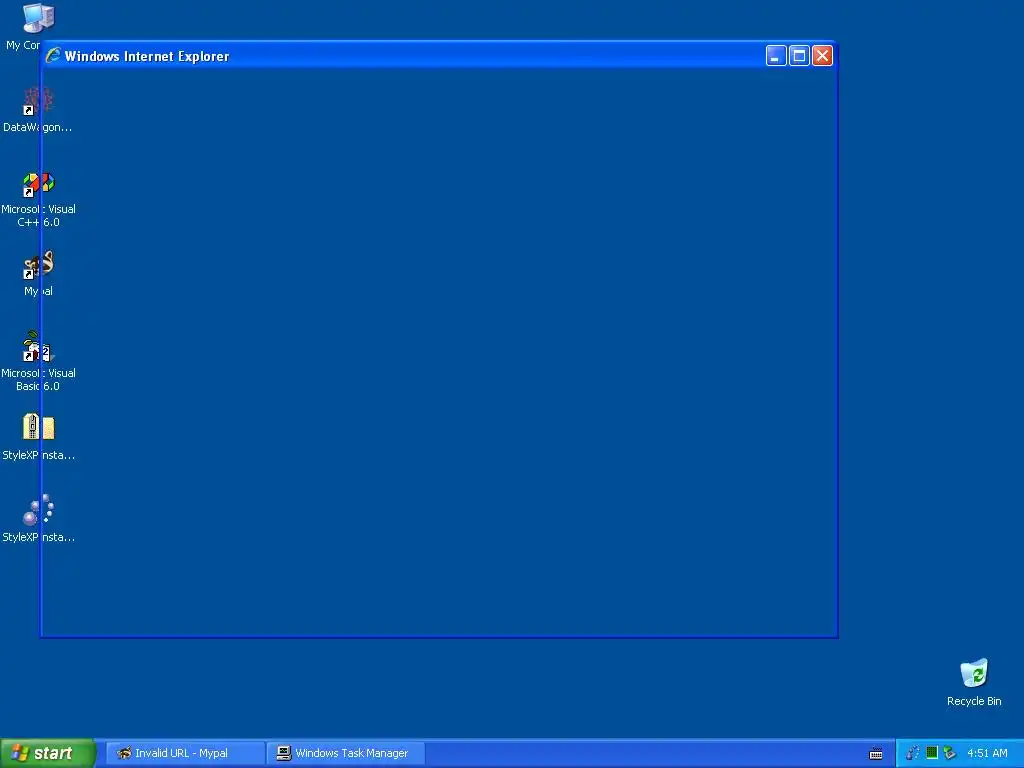Click the Safely Remove Hardware tray icon
Image resolution: width=1024 pixels, height=768 pixels.
(950, 753)
